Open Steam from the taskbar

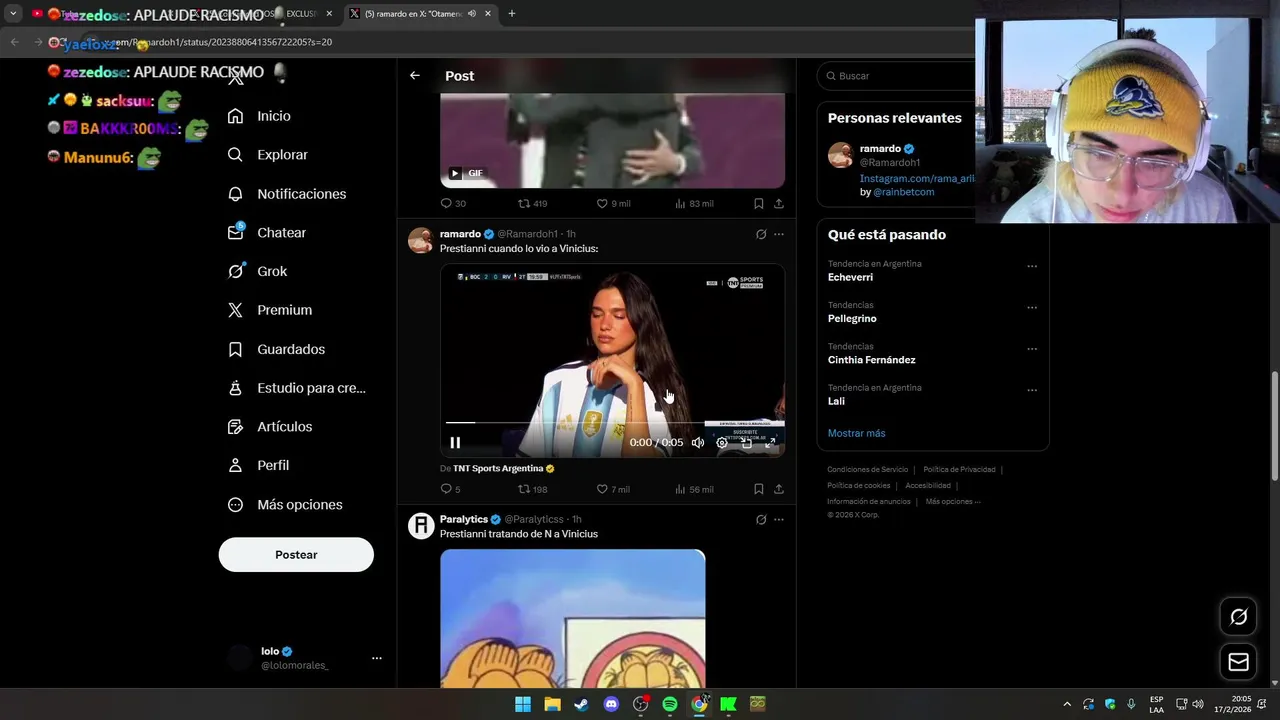[x=581, y=704]
